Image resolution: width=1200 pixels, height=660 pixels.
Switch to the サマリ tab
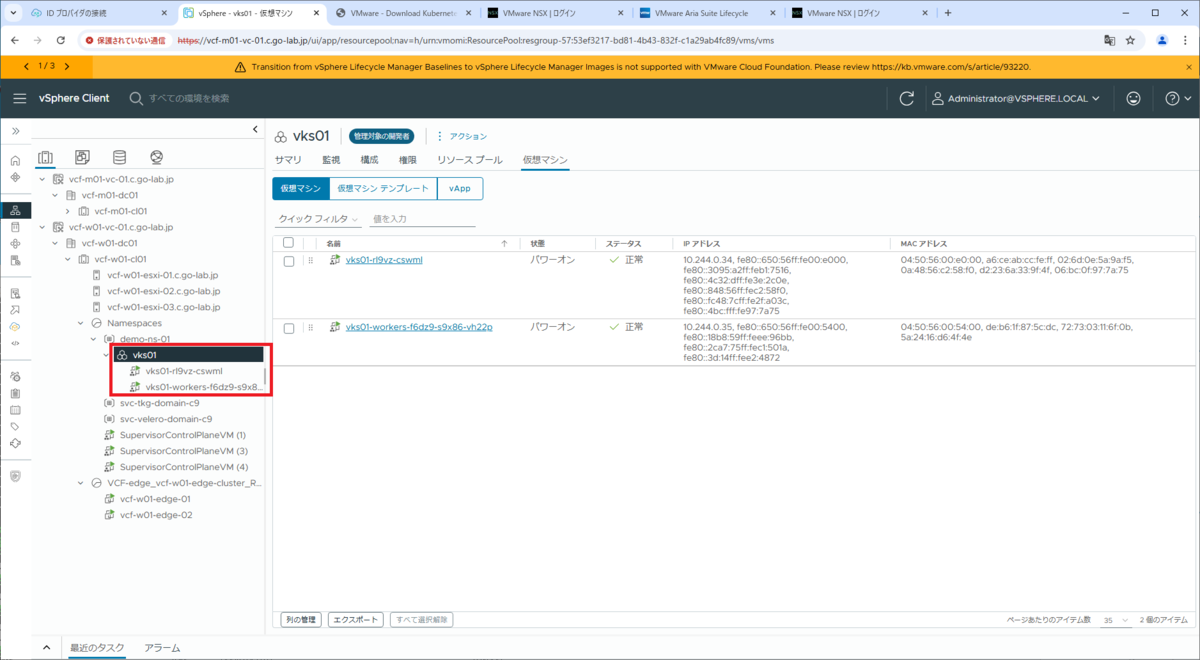click(288, 160)
